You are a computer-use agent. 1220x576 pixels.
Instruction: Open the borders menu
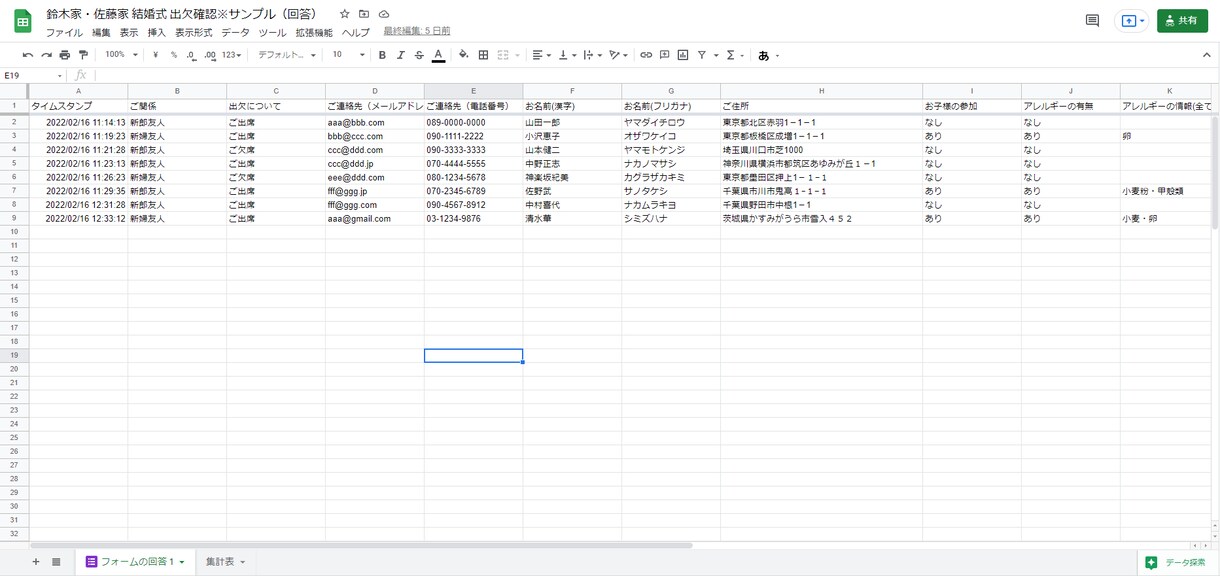click(x=484, y=55)
